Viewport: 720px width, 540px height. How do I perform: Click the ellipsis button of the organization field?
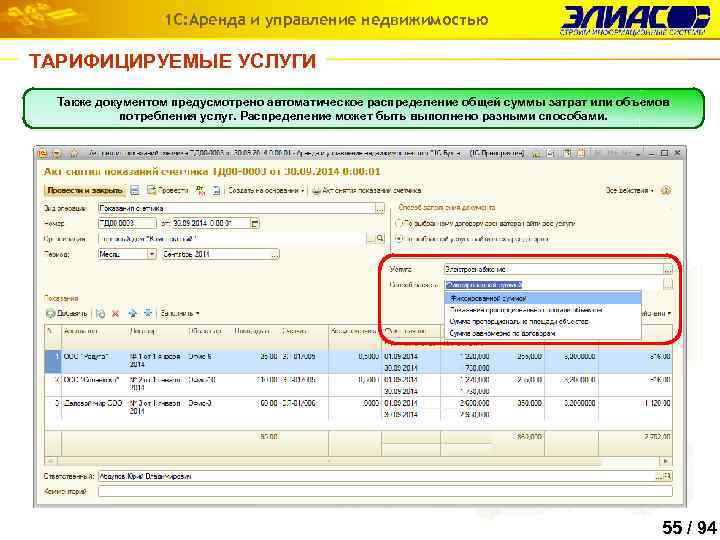click(x=371, y=239)
